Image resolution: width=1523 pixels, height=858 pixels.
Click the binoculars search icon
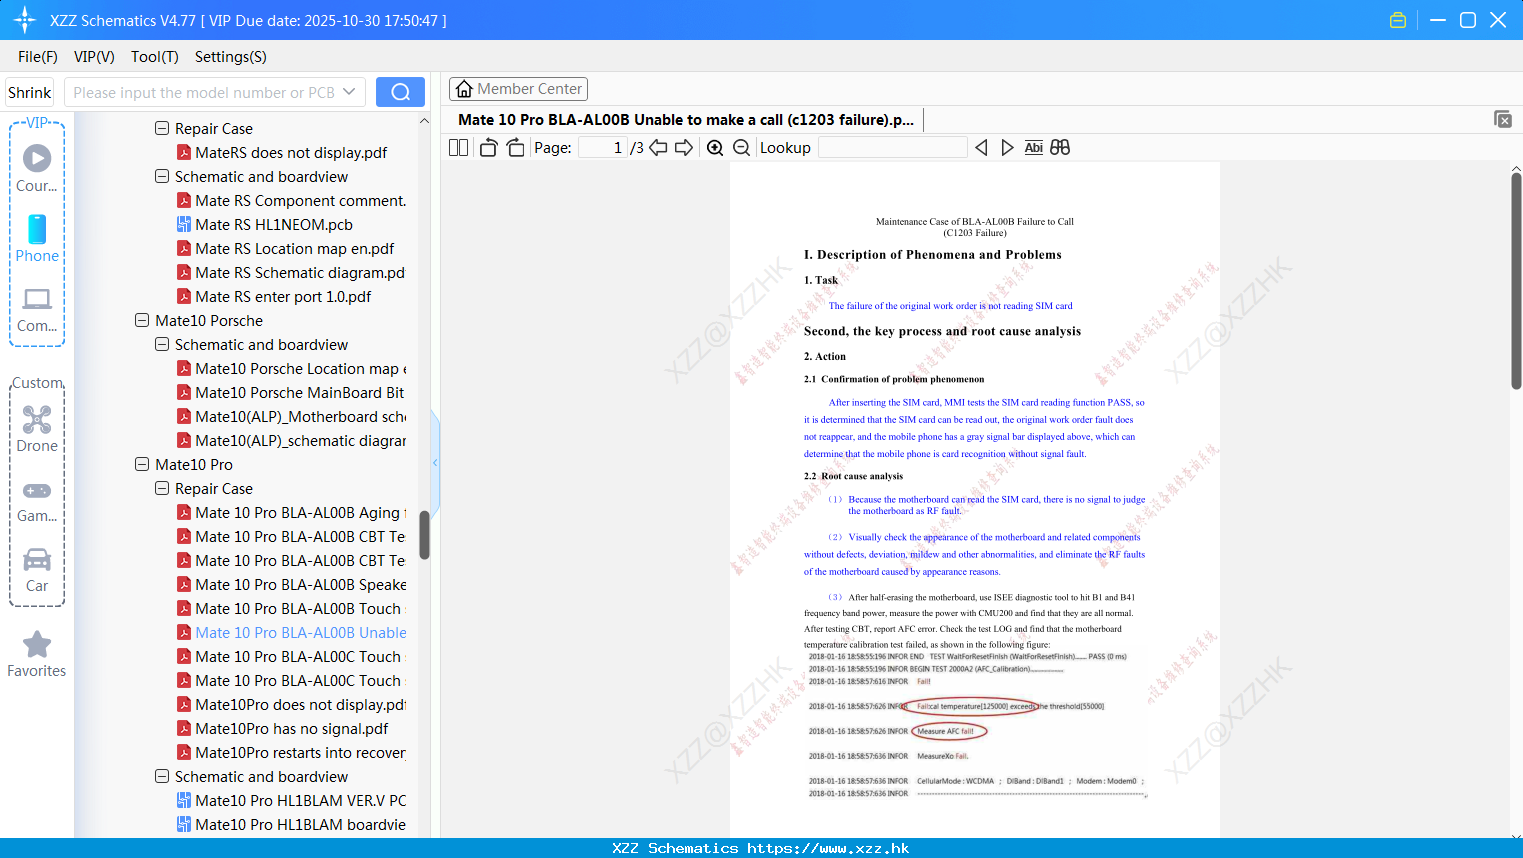click(x=1060, y=147)
